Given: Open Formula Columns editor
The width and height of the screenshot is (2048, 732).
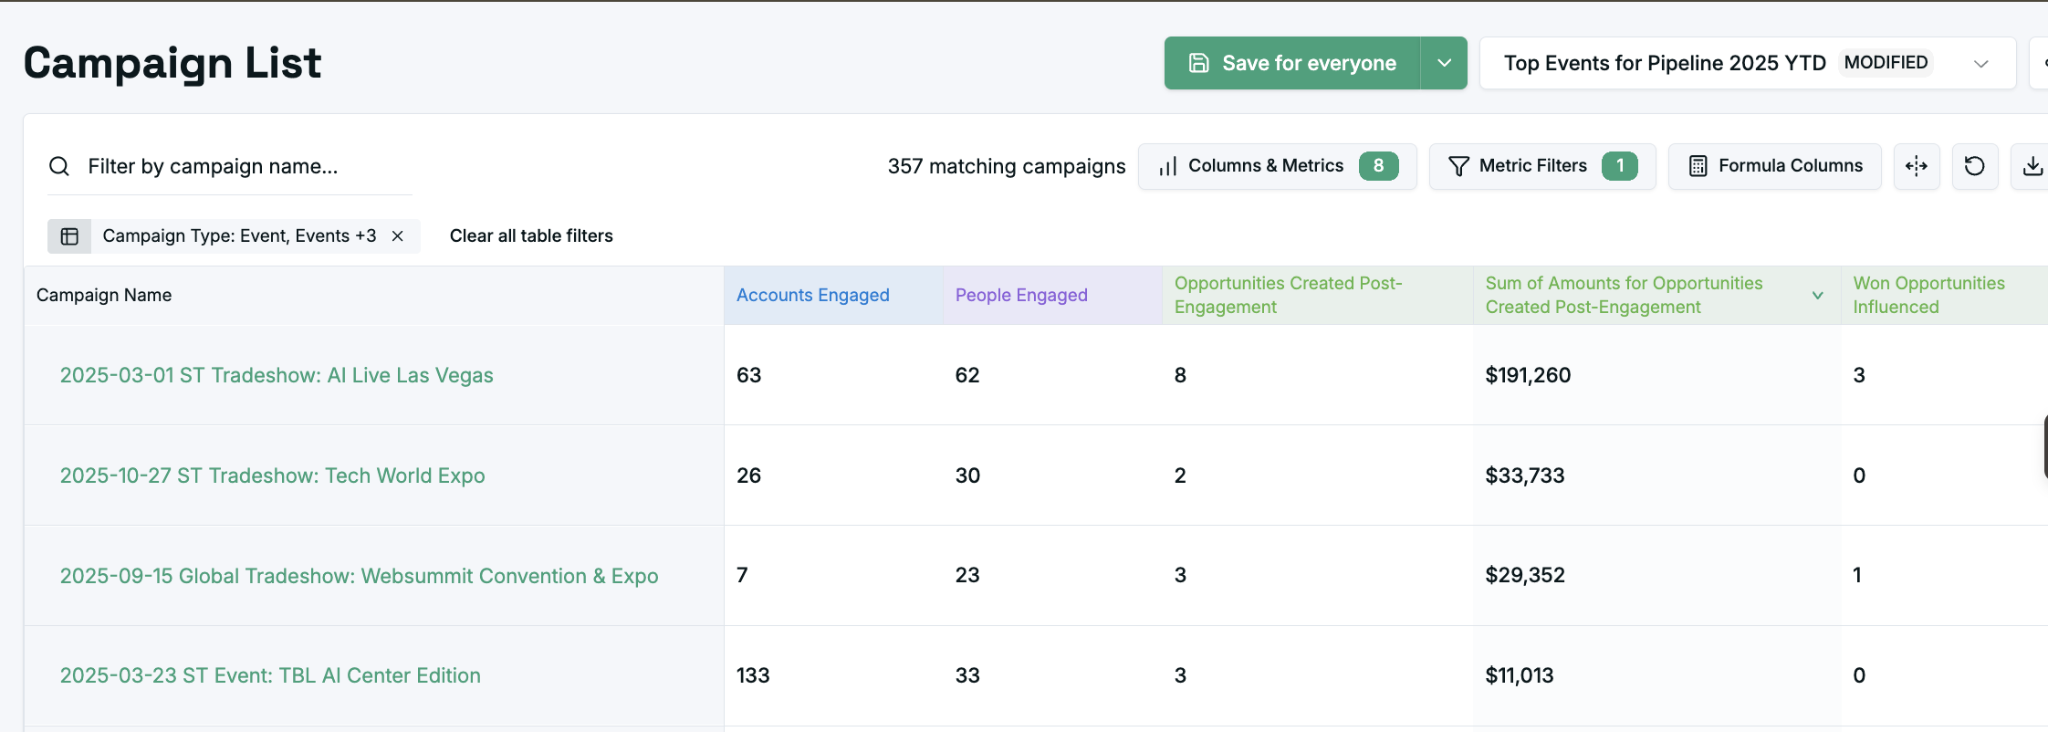Looking at the screenshot, I should point(1774,166).
